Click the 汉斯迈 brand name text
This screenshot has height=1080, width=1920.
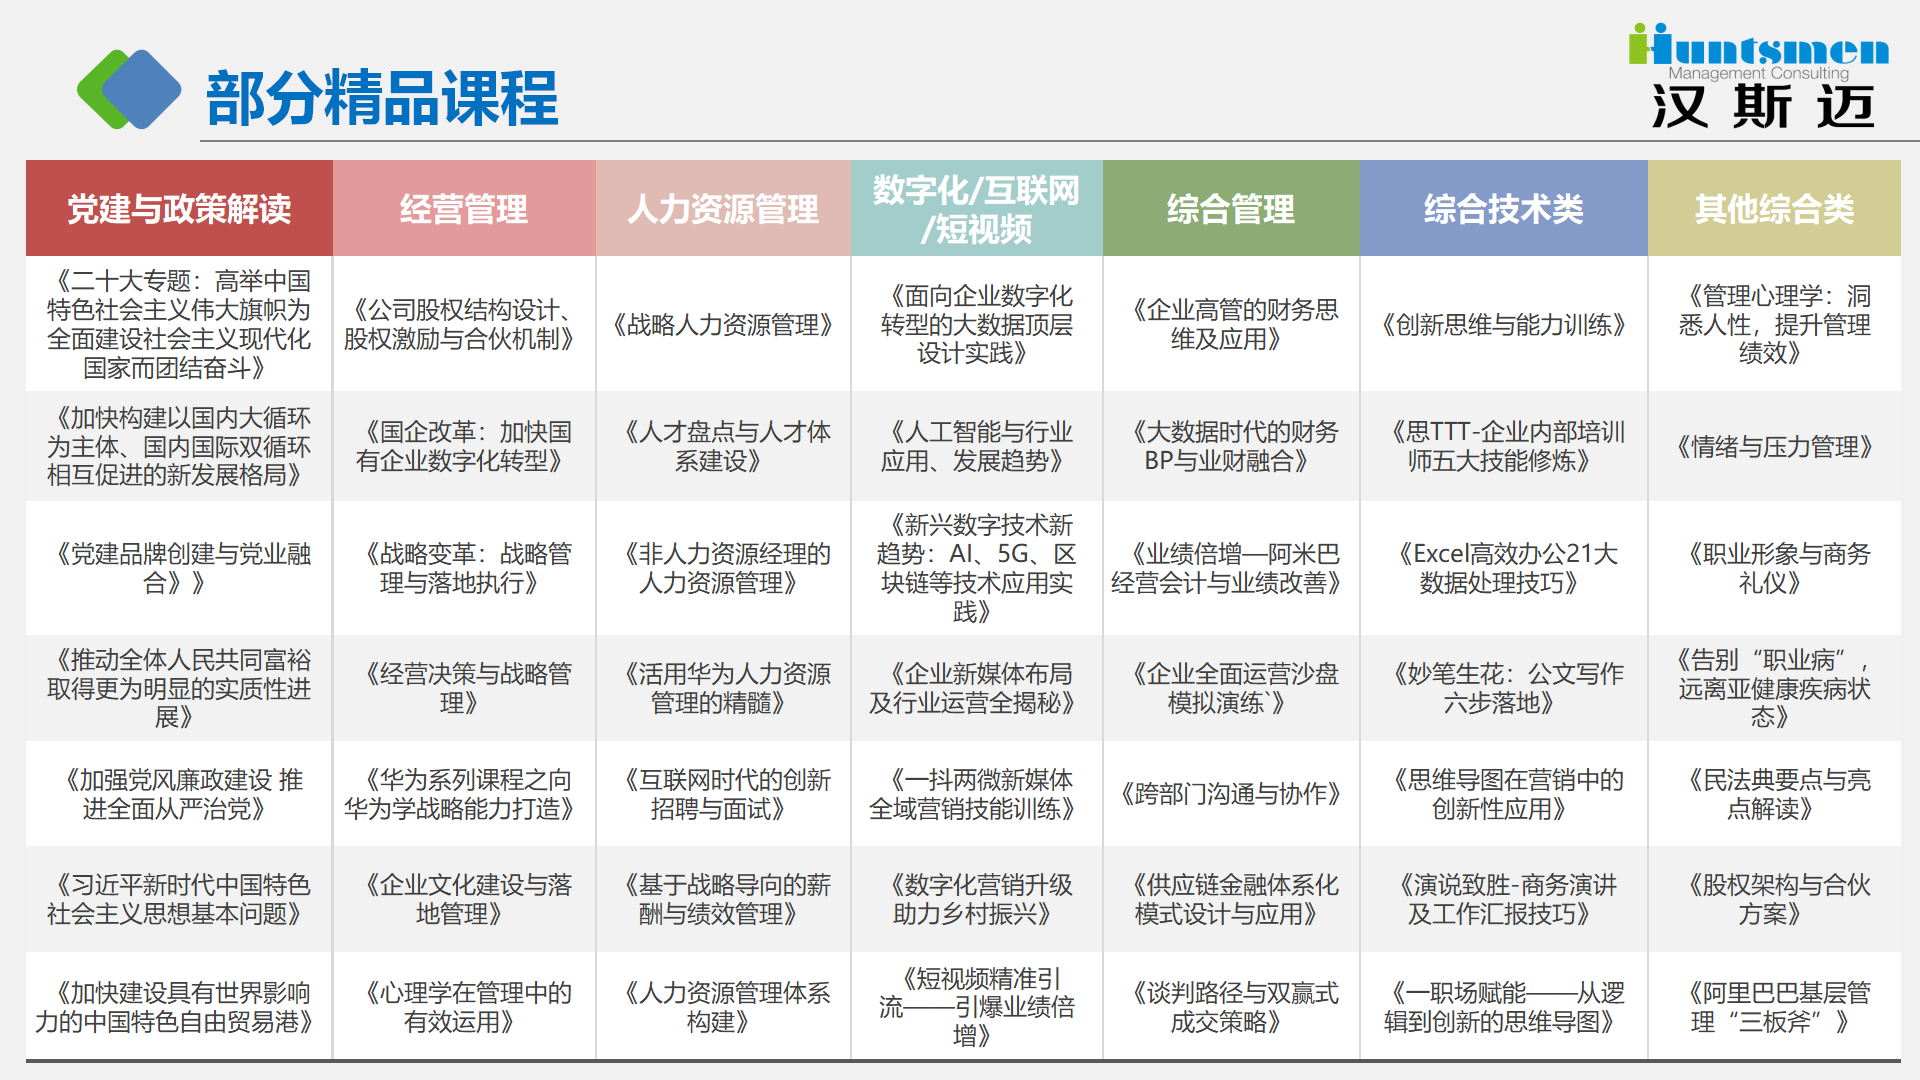(x=1763, y=106)
